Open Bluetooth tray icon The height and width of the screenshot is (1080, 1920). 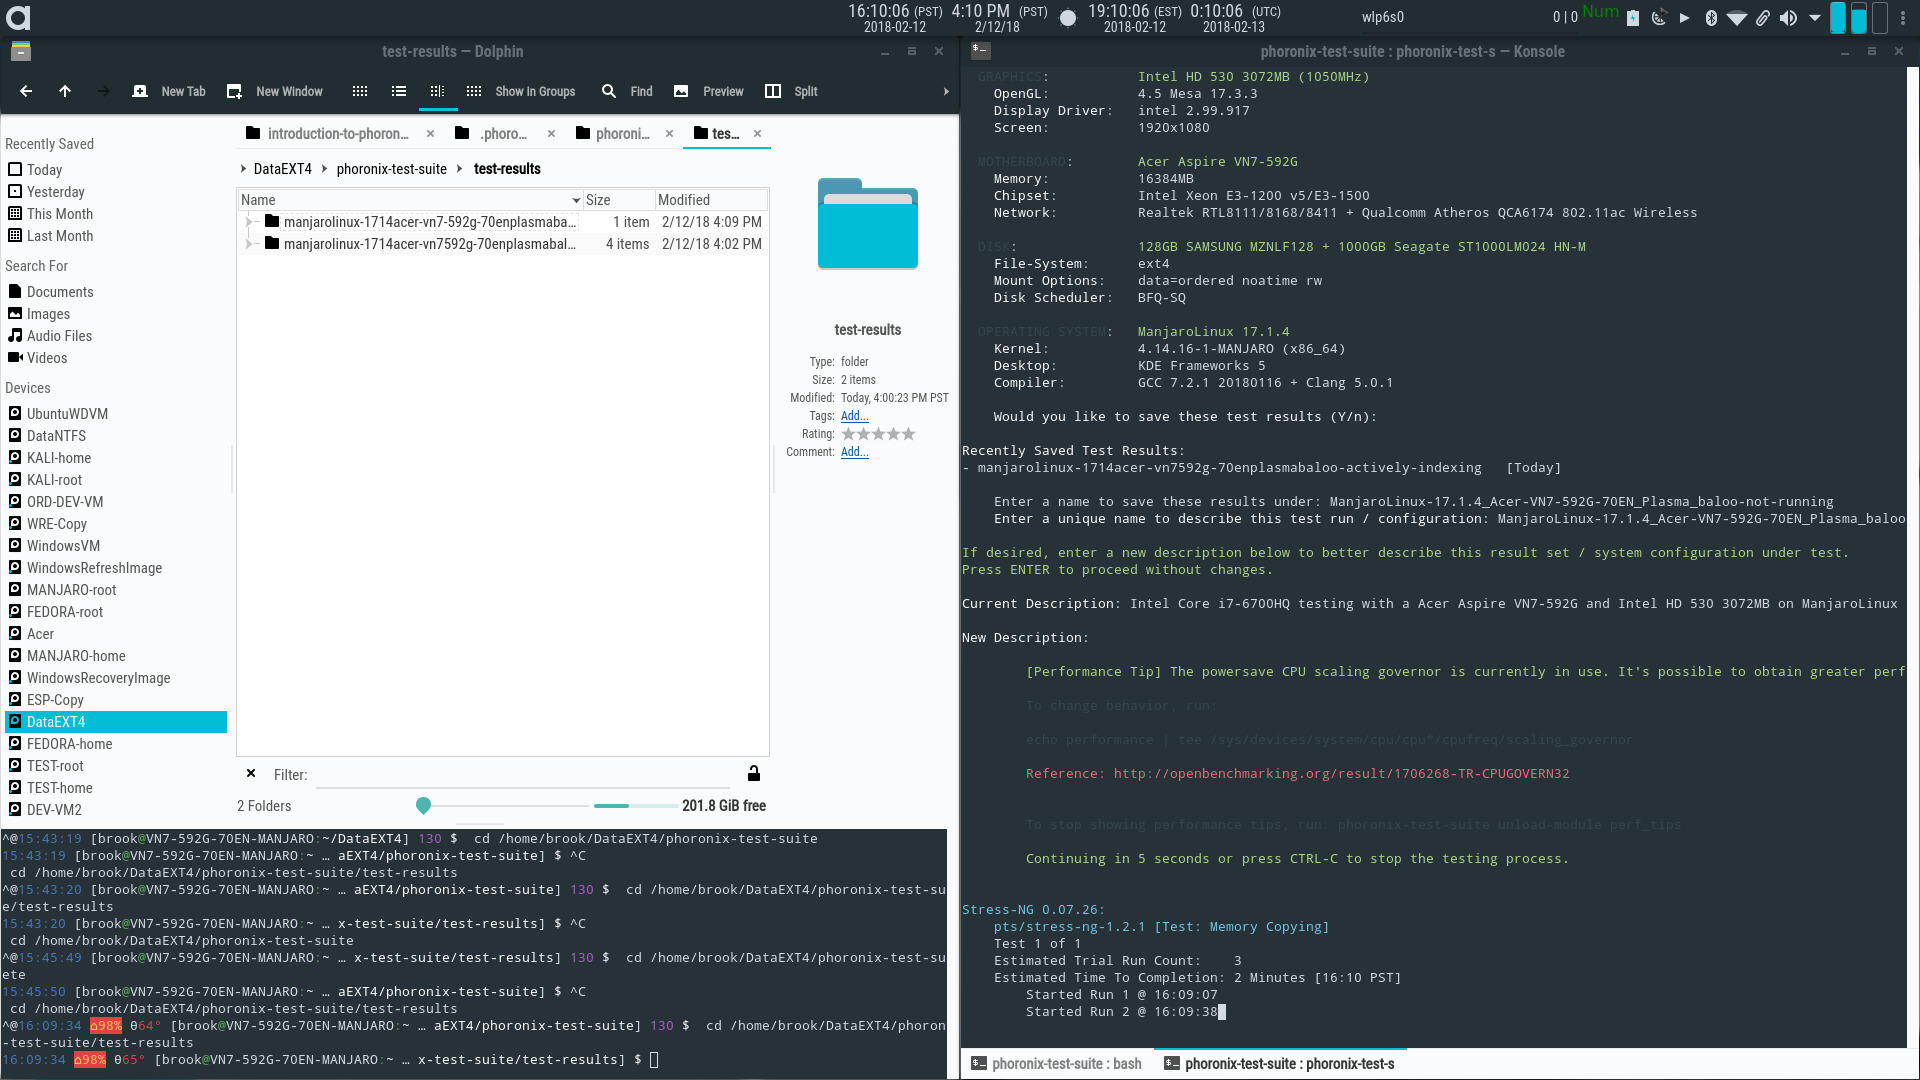point(1711,17)
